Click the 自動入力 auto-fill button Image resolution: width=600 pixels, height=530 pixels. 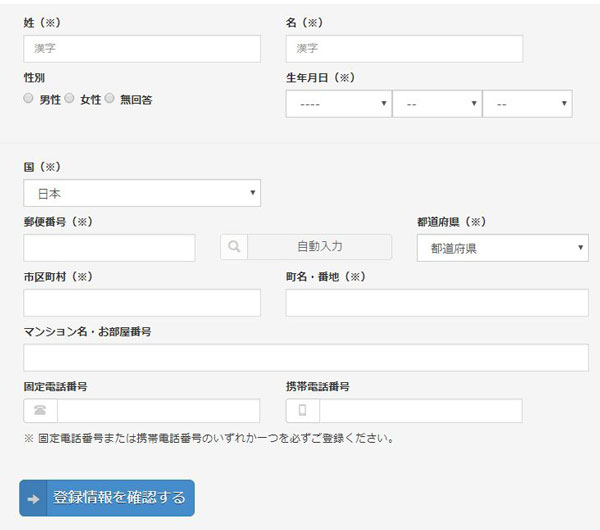(320, 247)
